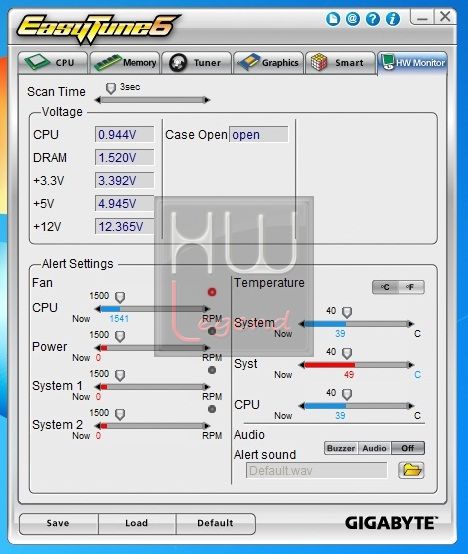Open the help question mark icon

(x=373, y=19)
